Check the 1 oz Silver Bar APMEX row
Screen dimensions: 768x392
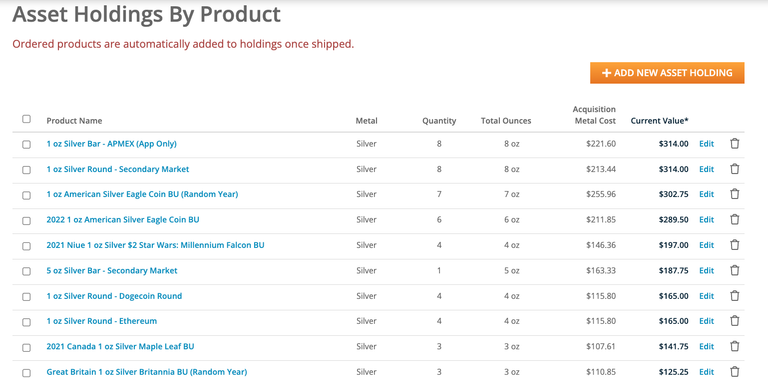(26, 145)
